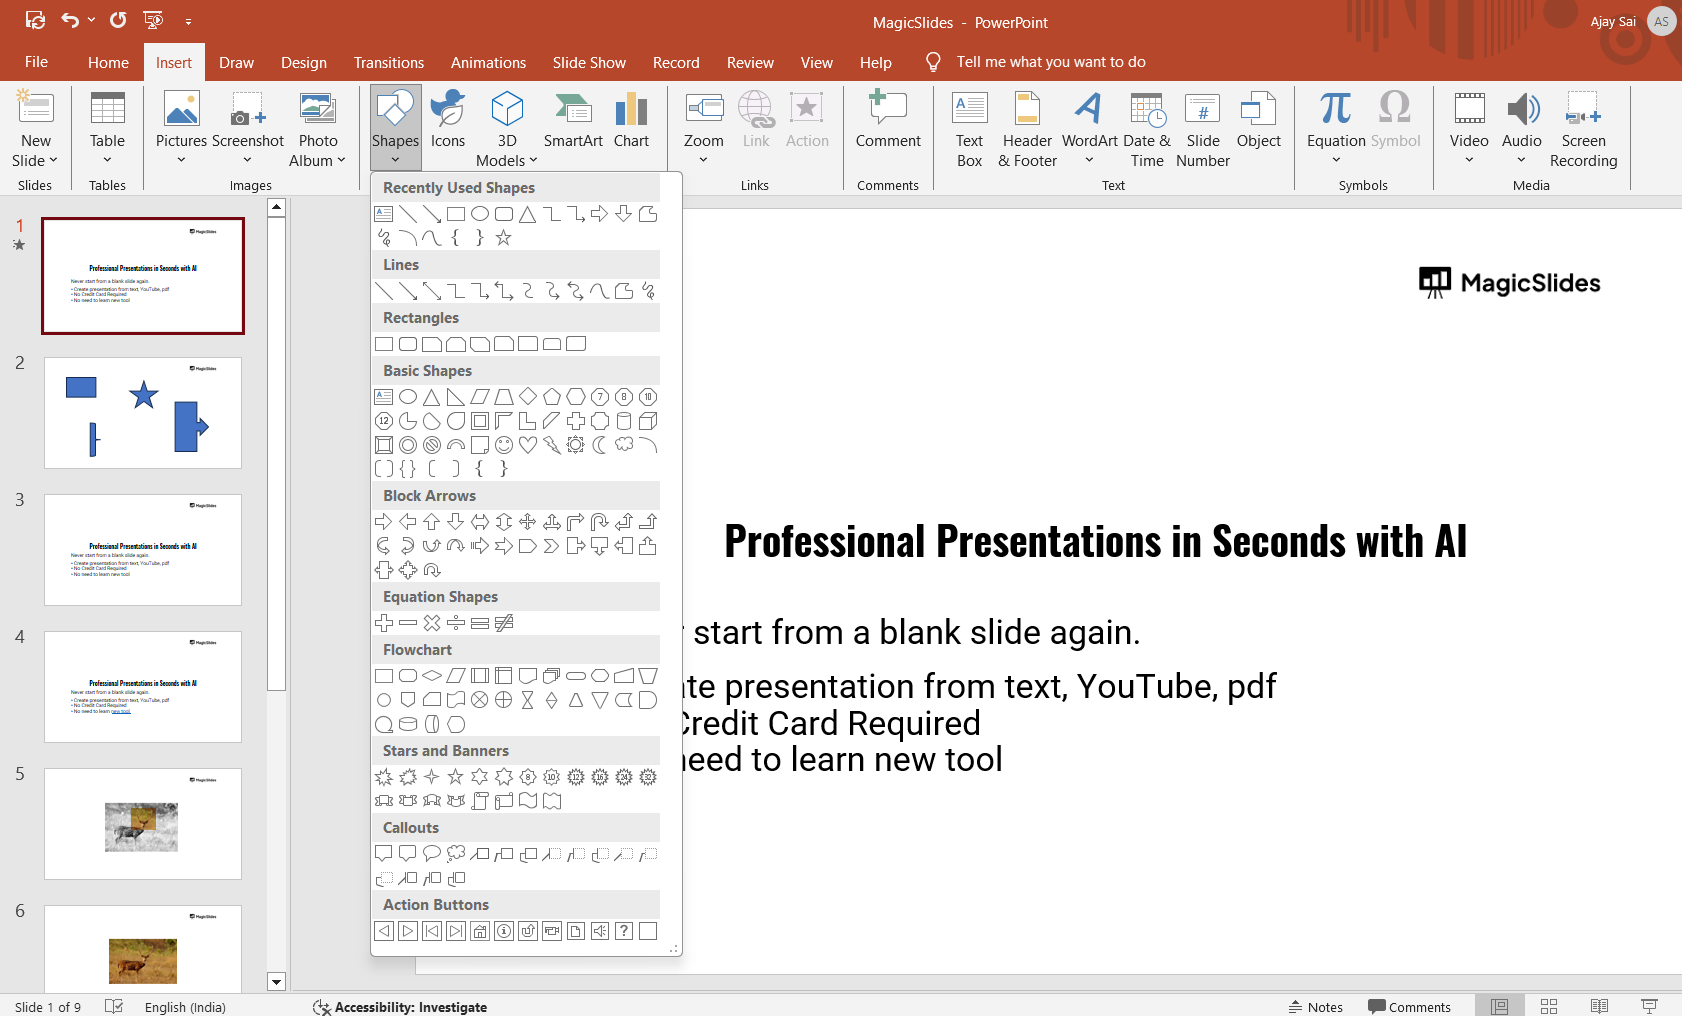Click the SmartArt icon in the ribbon
The image size is (1682, 1016).
click(x=573, y=121)
